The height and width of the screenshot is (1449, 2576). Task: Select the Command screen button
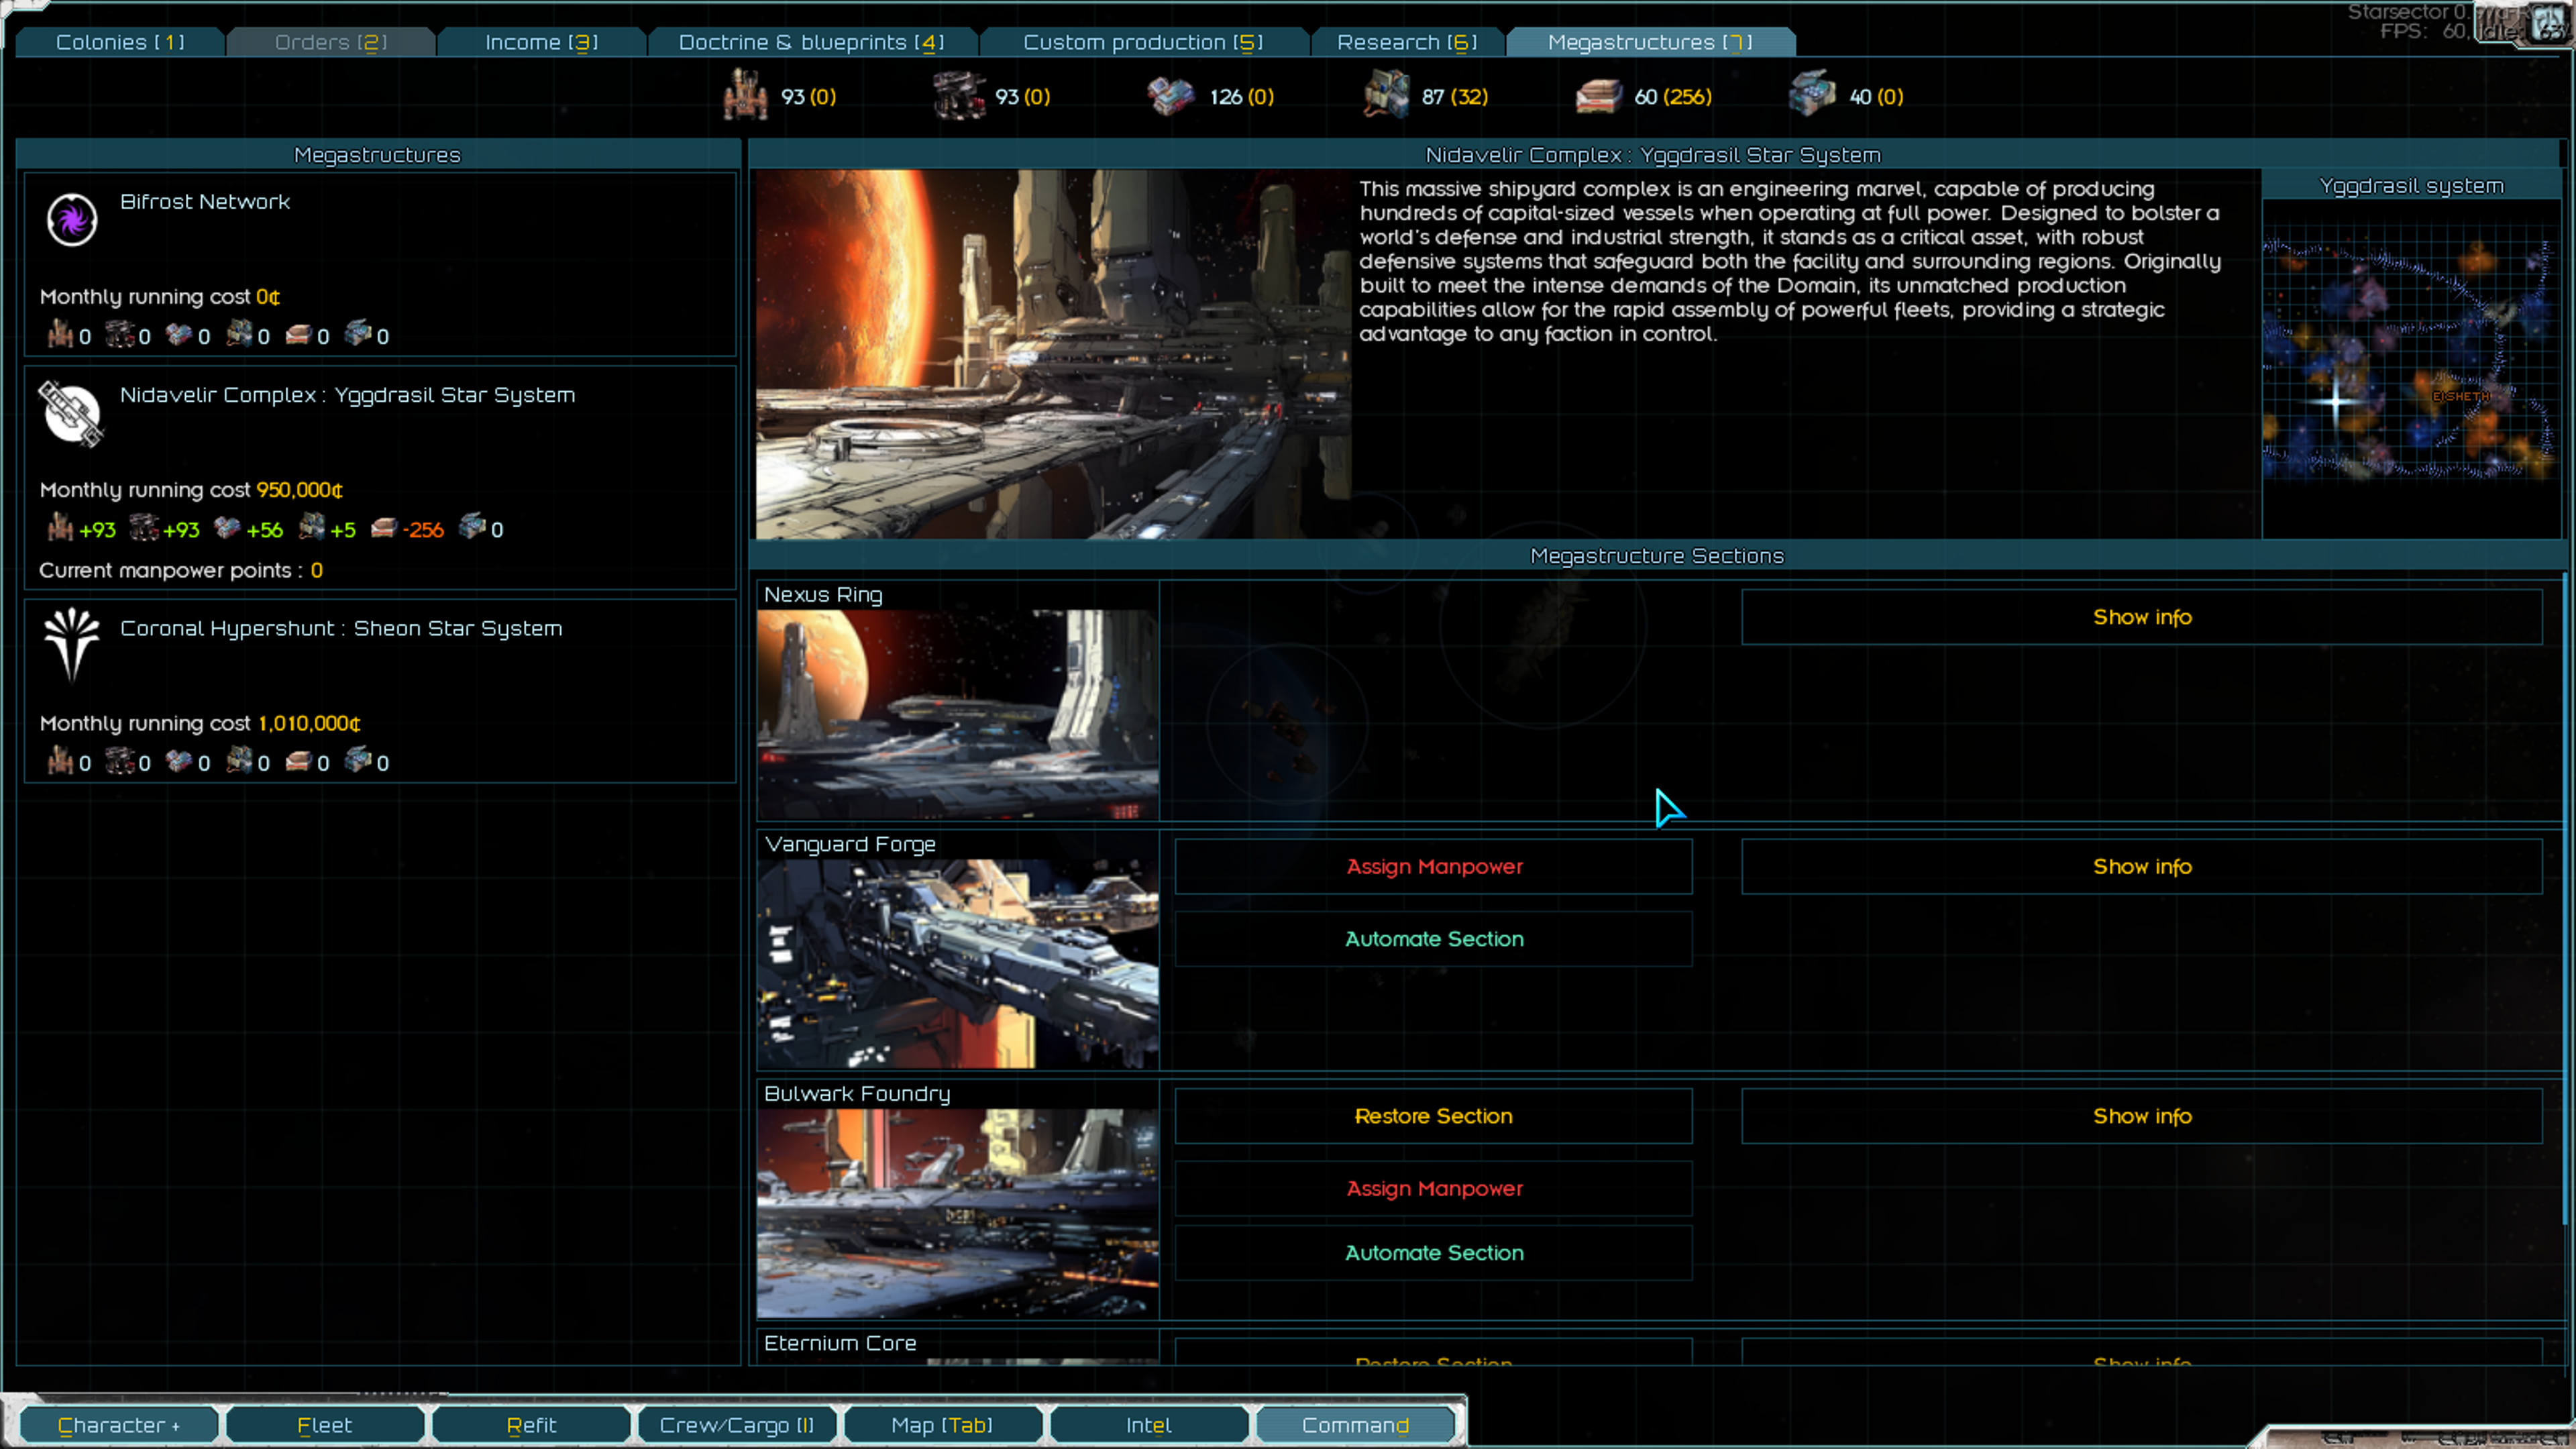[x=1355, y=1425]
